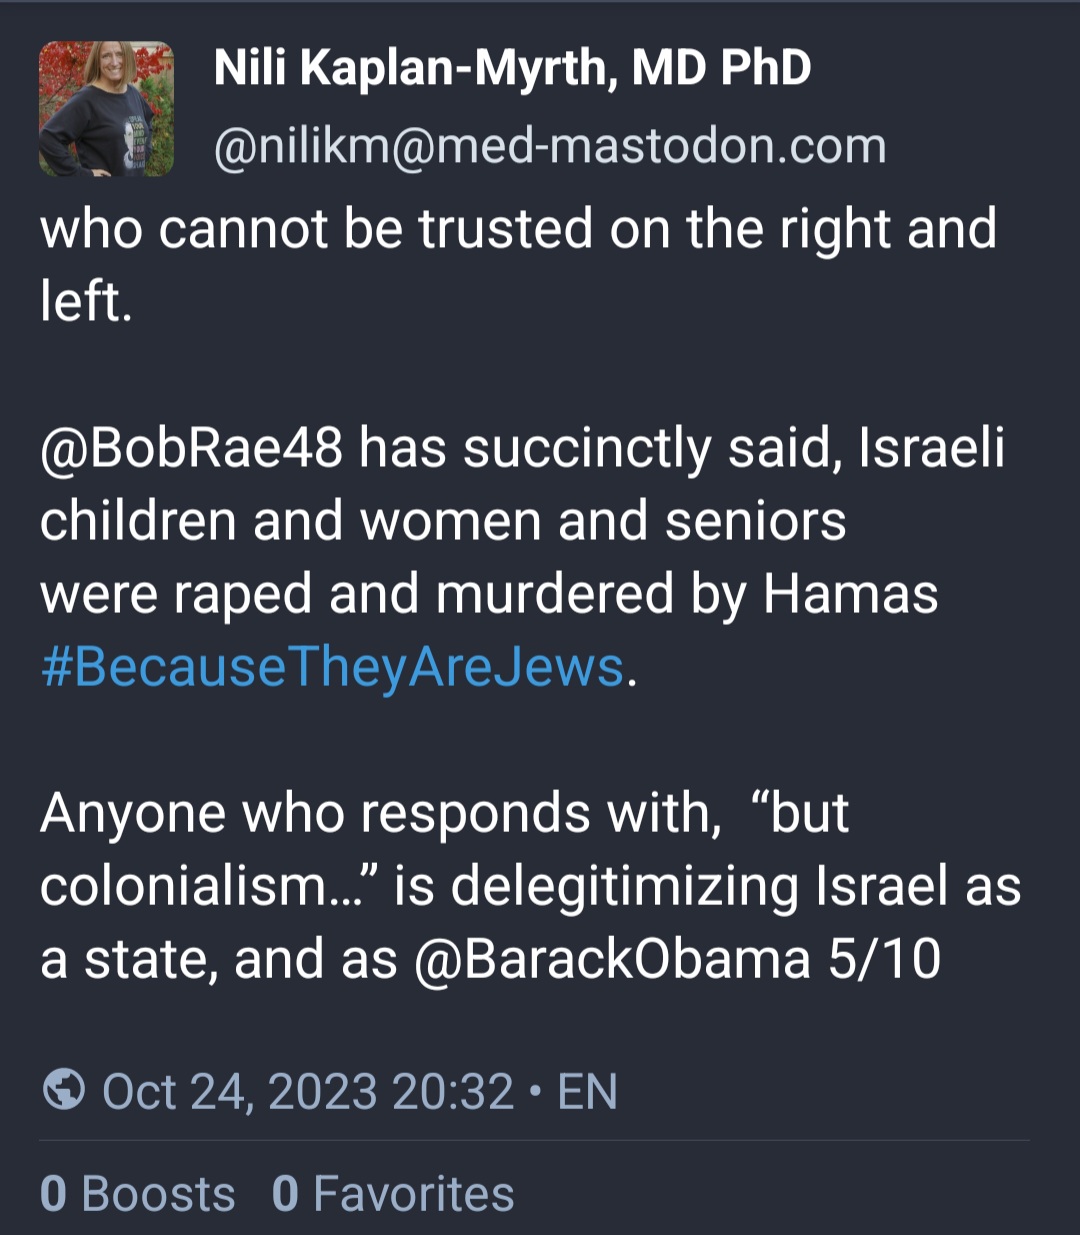
Task: View the 0 Favorites list
Action: pyautogui.click(x=393, y=1194)
